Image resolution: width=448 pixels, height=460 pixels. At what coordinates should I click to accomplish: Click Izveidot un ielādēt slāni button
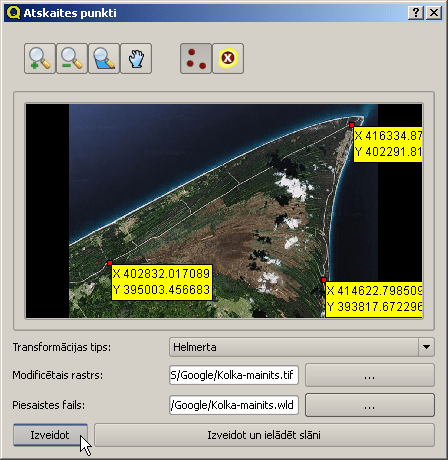(264, 435)
